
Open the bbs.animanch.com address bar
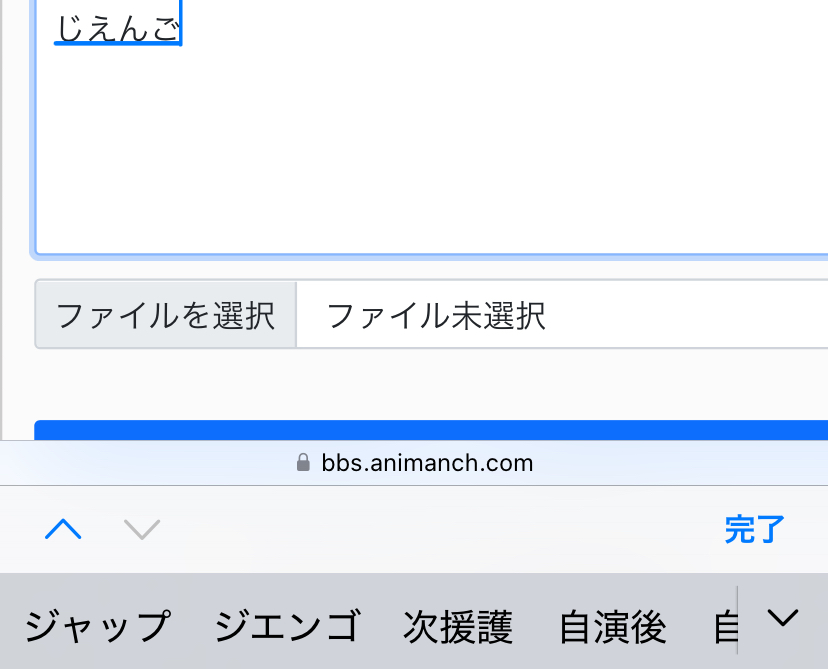pos(427,464)
